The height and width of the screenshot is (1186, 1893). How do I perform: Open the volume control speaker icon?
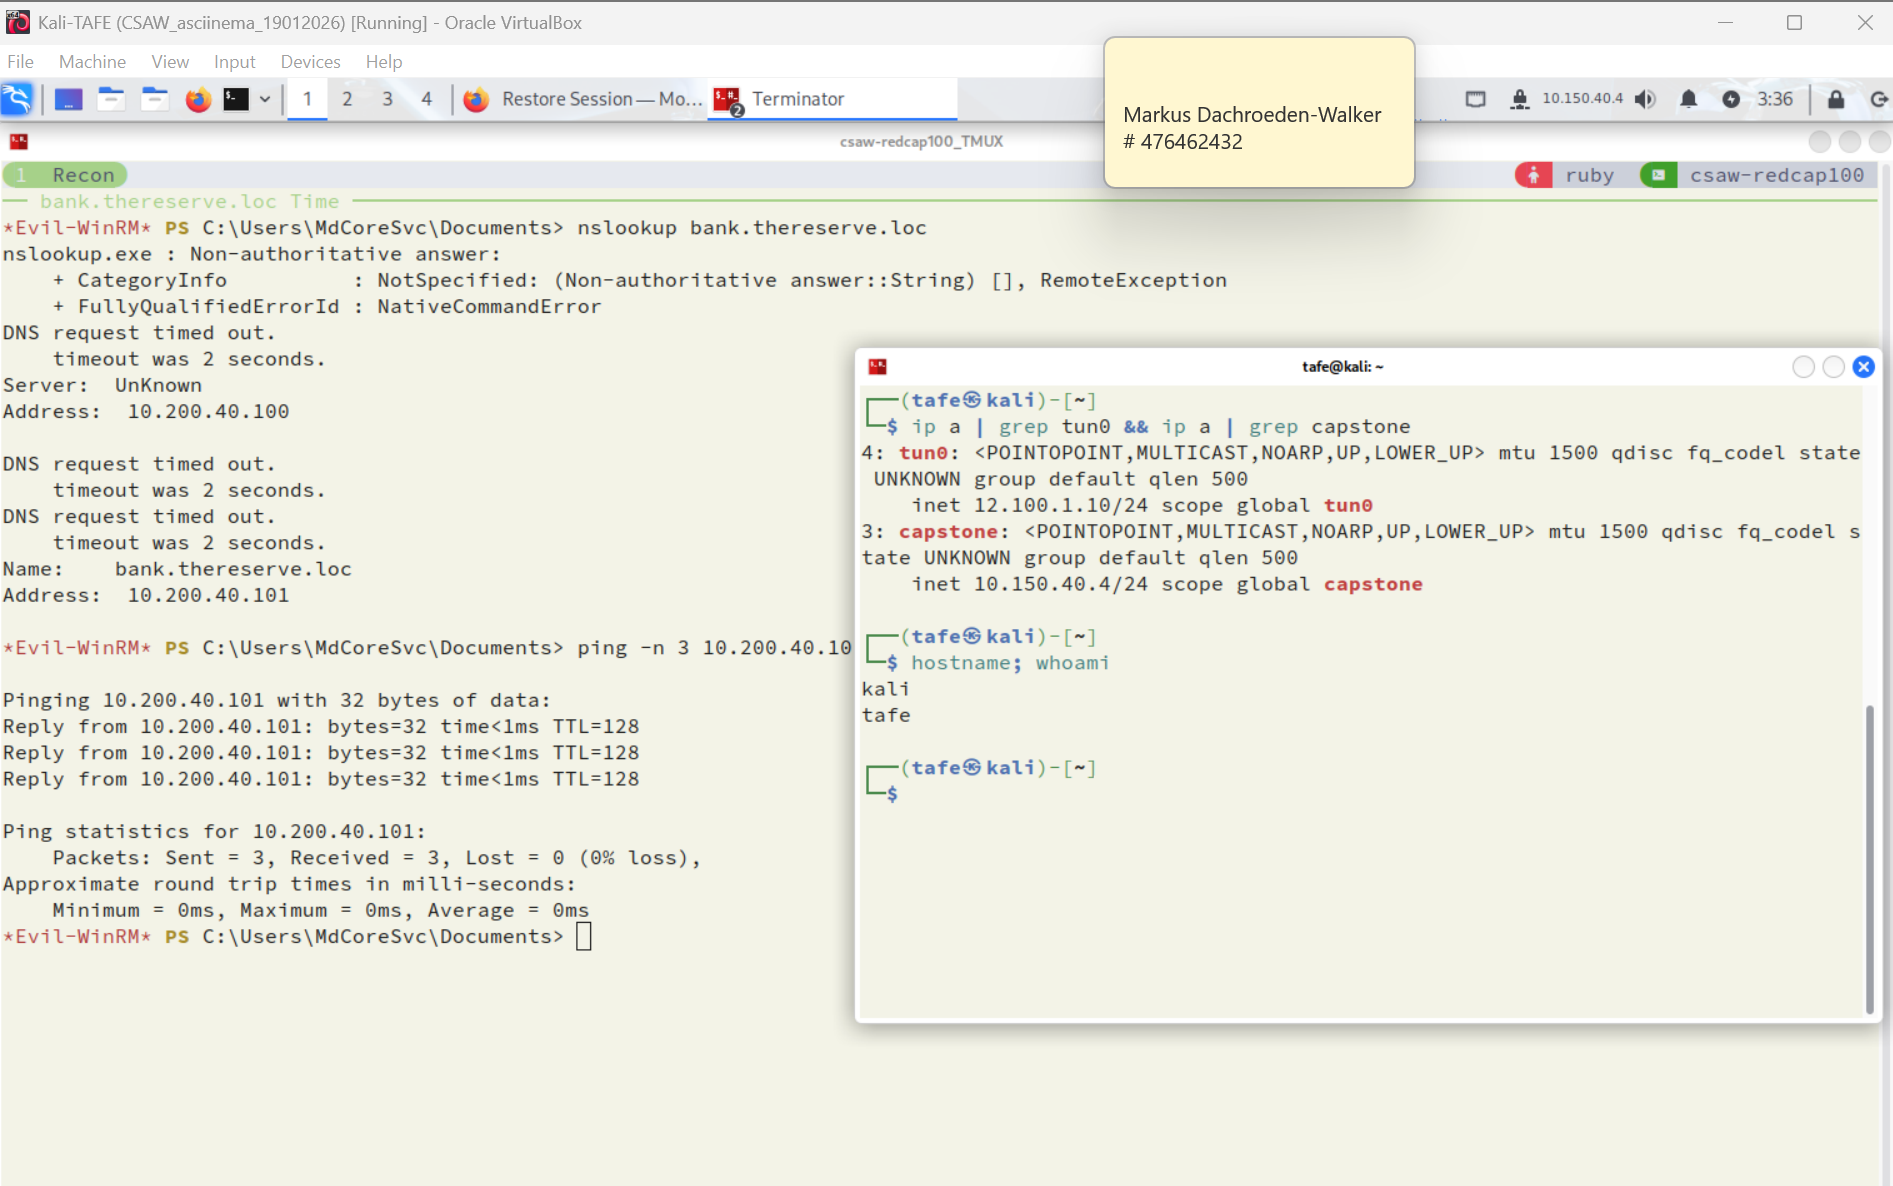point(1645,99)
